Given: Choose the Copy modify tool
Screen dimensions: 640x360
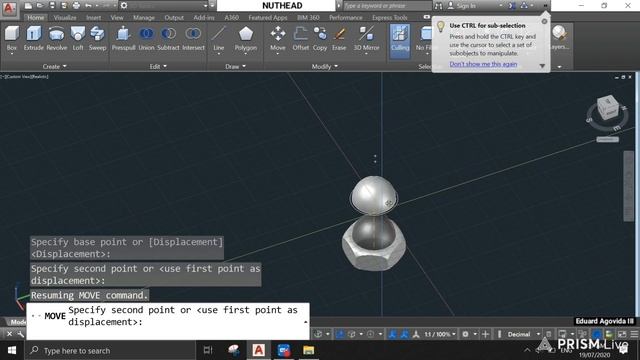Looking at the screenshot, I should pyautogui.click(x=320, y=39).
